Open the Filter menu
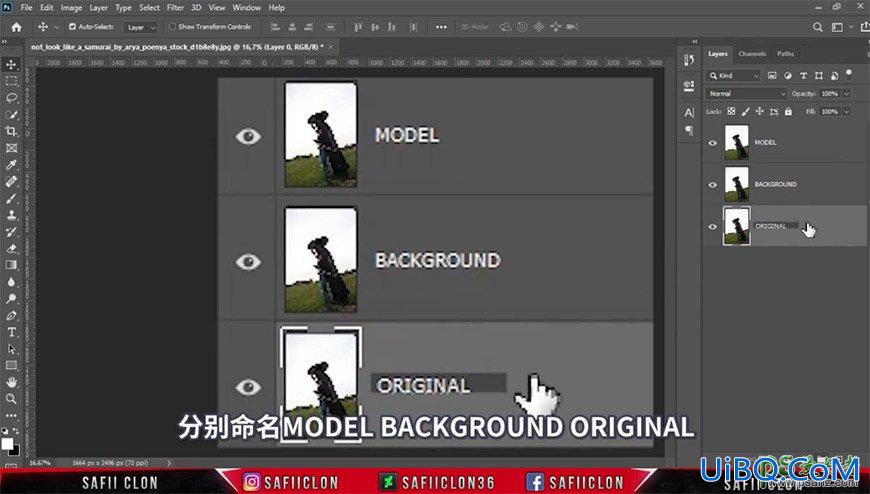 (175, 8)
